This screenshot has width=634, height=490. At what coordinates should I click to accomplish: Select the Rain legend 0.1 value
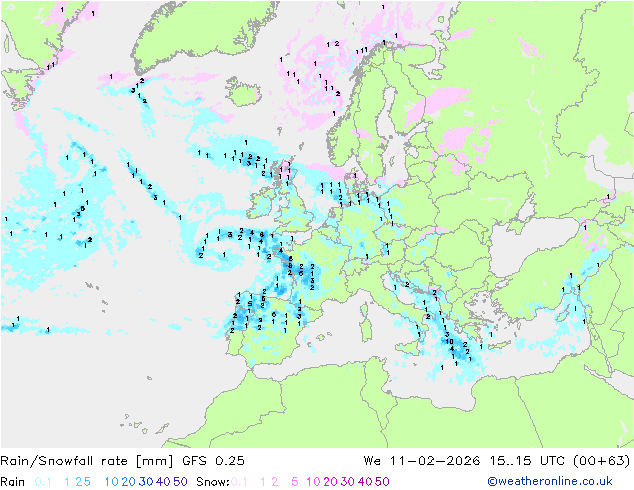pyautogui.click(x=43, y=482)
